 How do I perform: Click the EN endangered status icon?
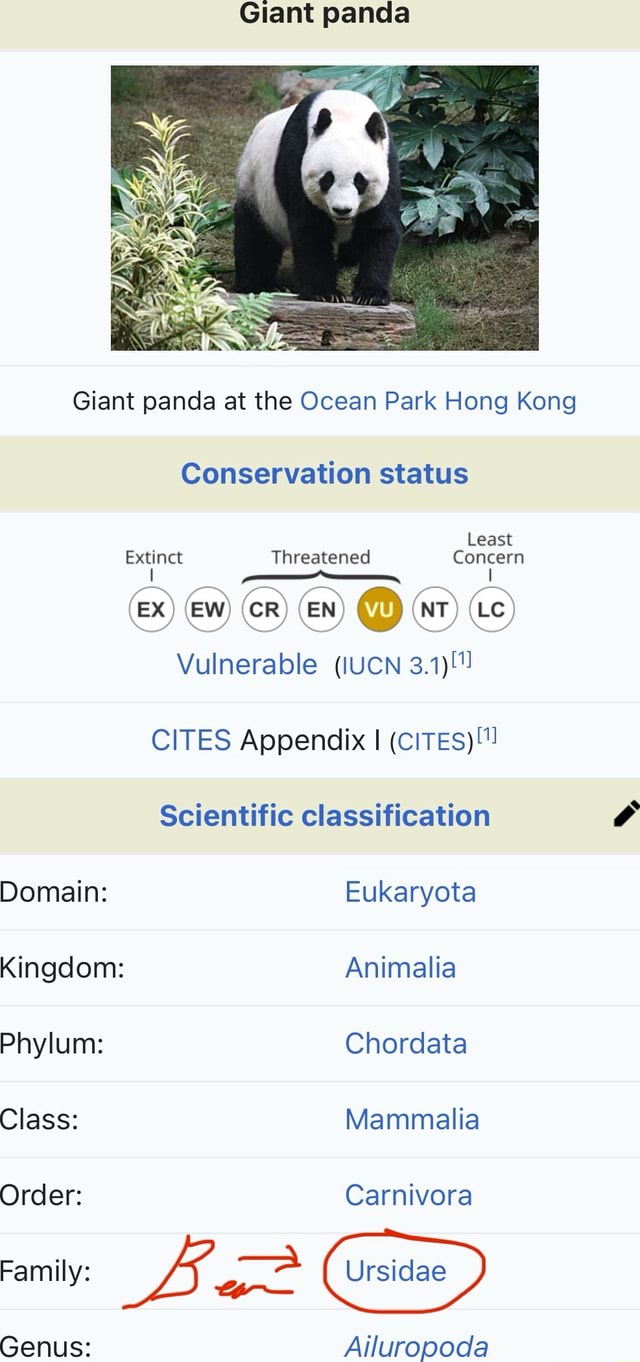320,609
